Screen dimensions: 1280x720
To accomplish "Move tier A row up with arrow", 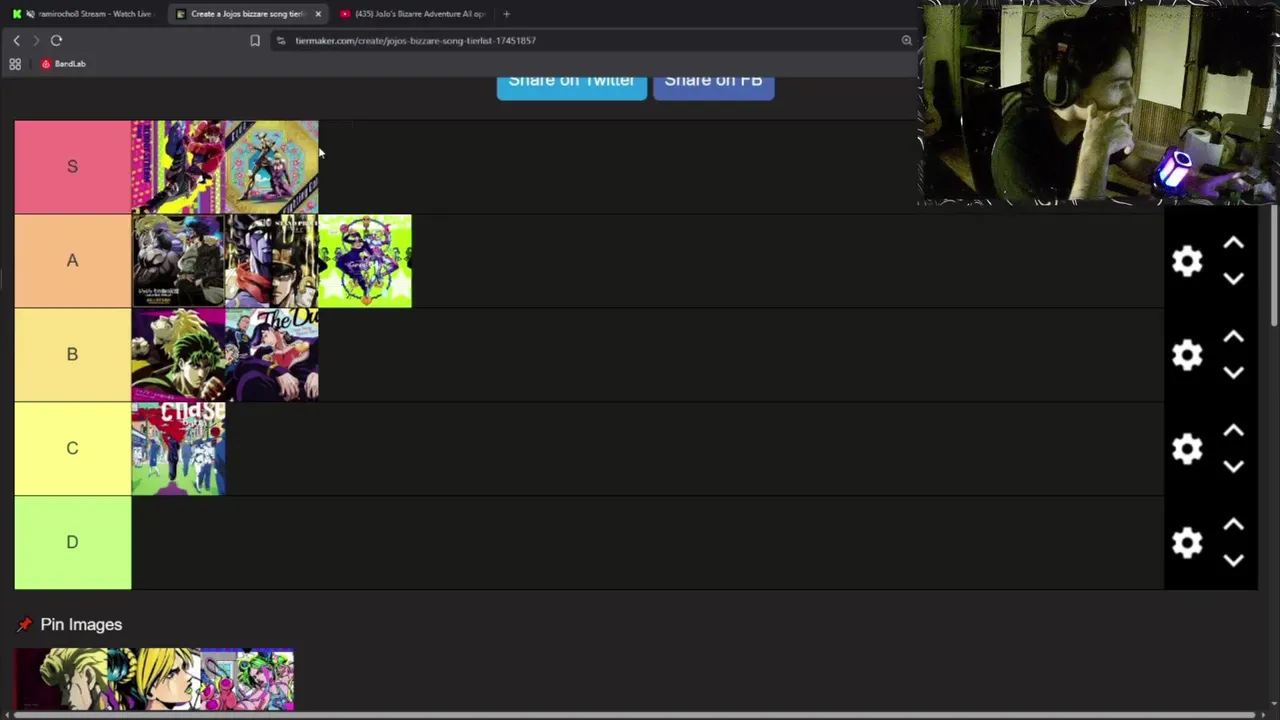I will tap(1233, 243).
